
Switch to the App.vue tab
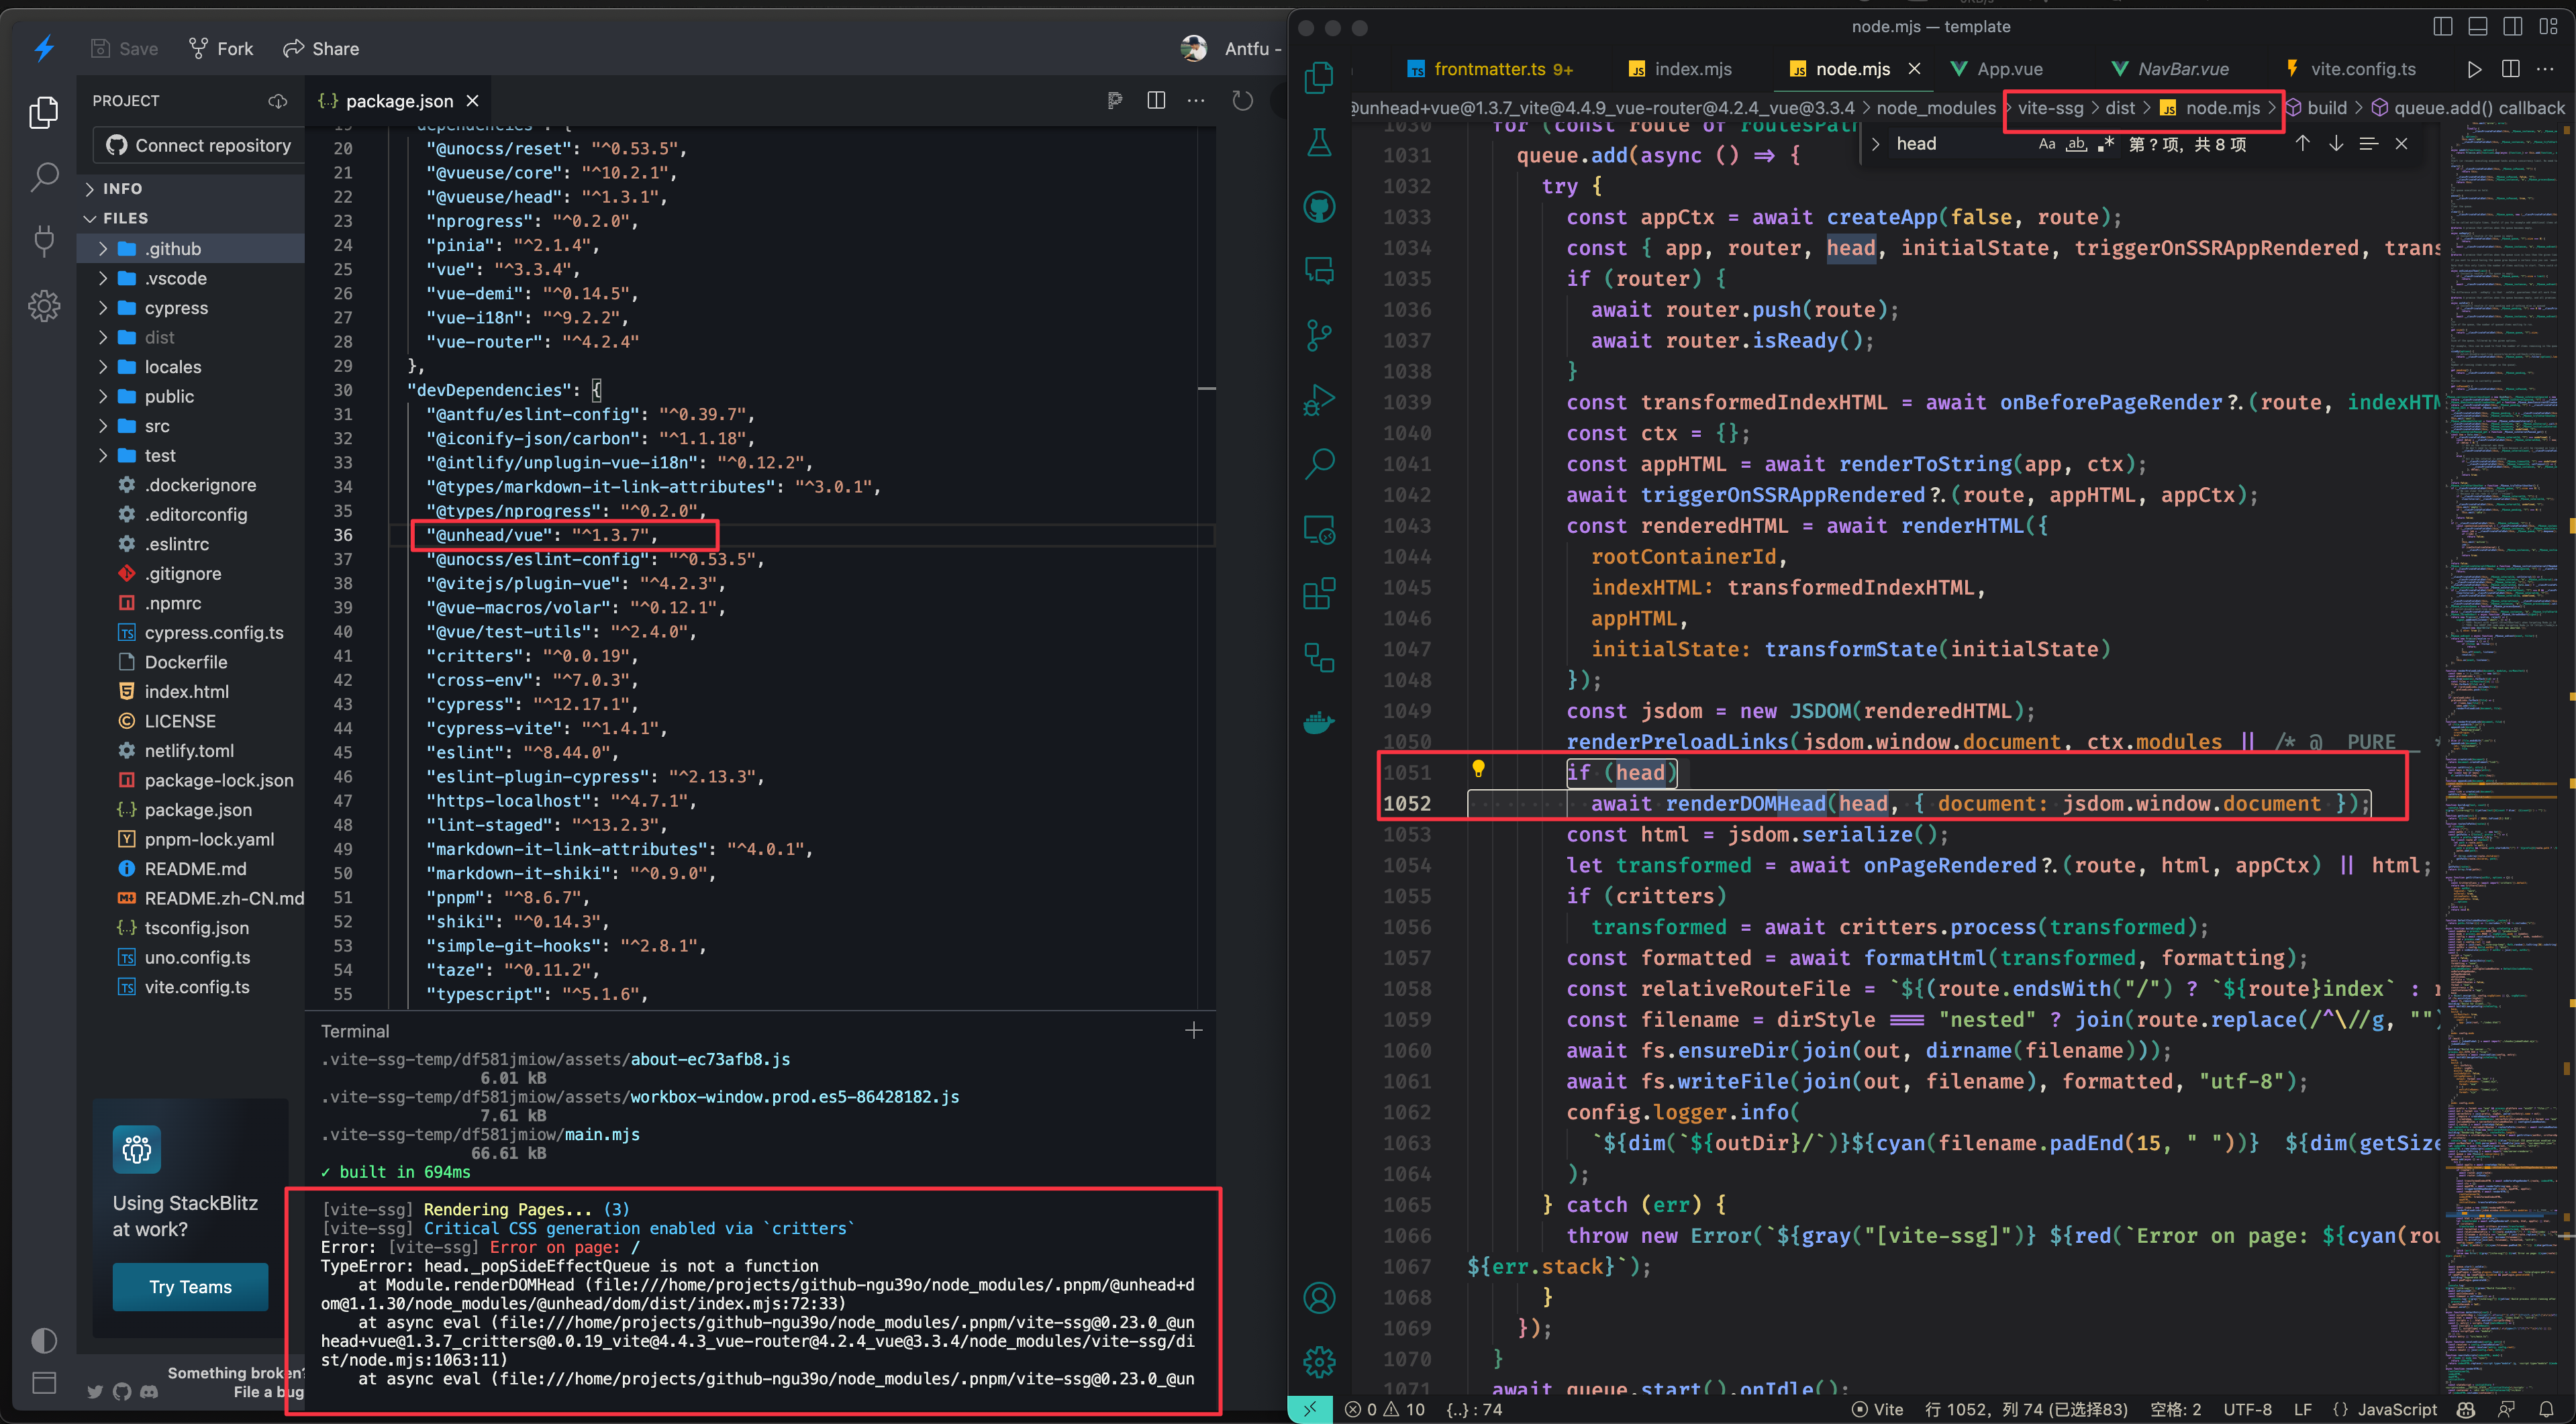[x=2009, y=68]
